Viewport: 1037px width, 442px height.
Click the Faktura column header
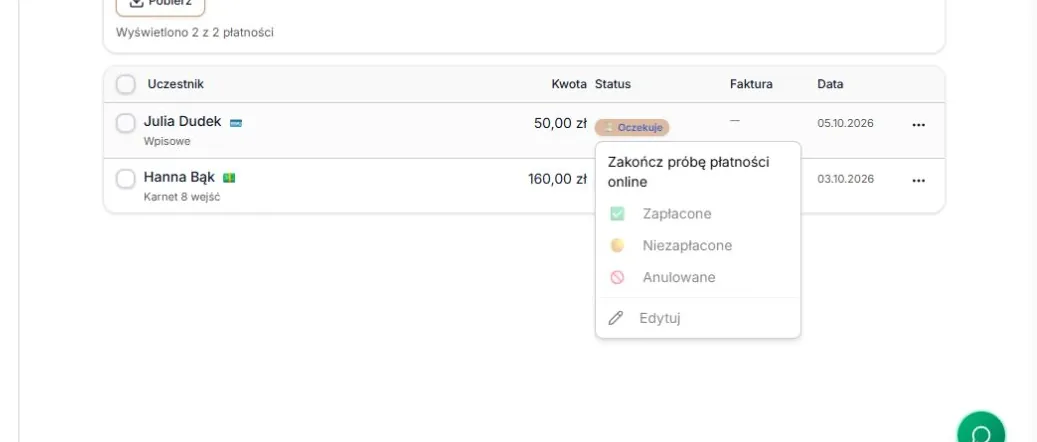pos(751,84)
